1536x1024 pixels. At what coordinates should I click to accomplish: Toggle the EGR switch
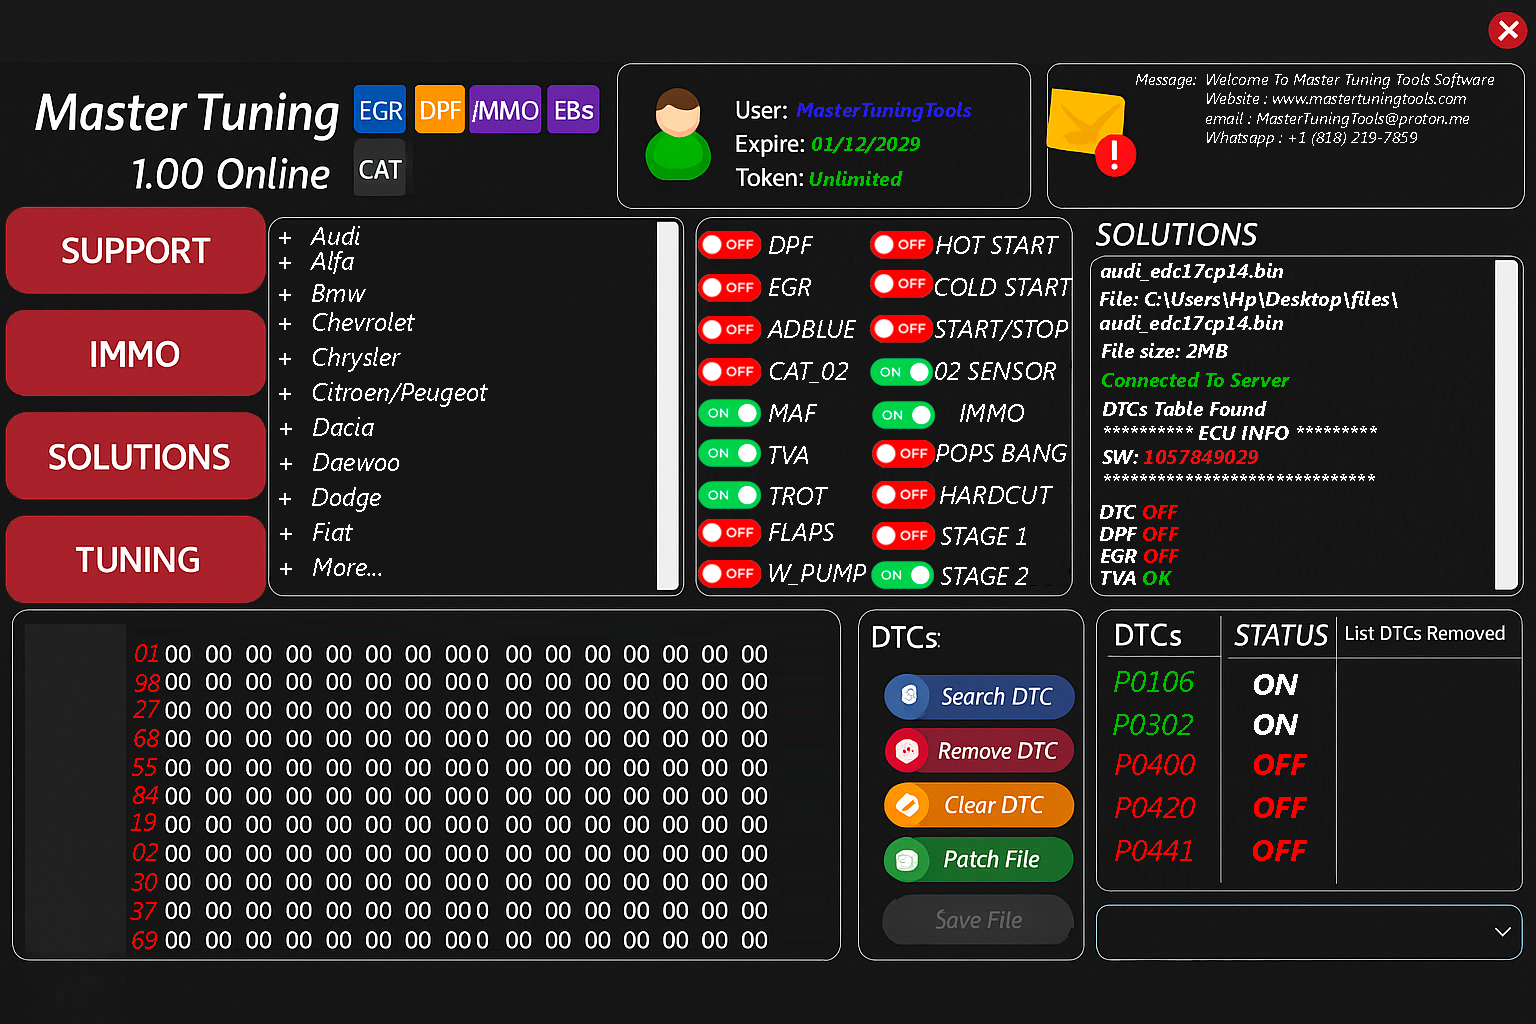point(730,288)
